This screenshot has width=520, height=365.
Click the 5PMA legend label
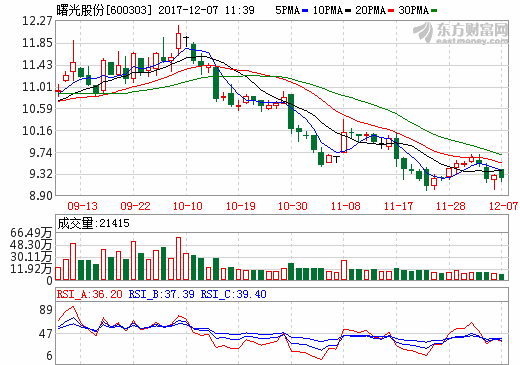pos(287,10)
